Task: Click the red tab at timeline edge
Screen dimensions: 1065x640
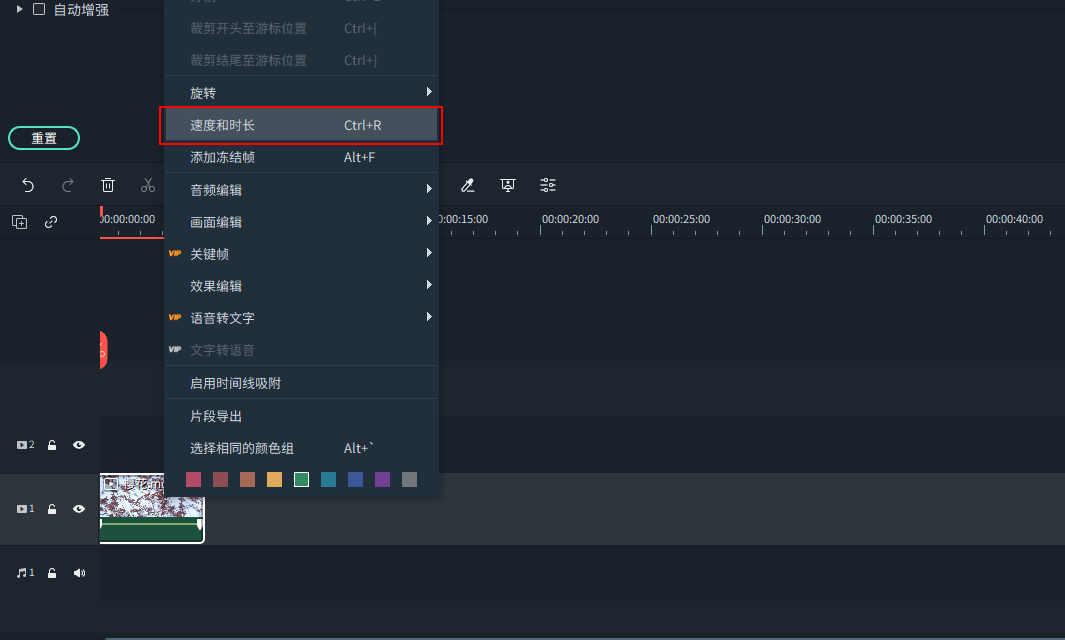Action: (103, 350)
